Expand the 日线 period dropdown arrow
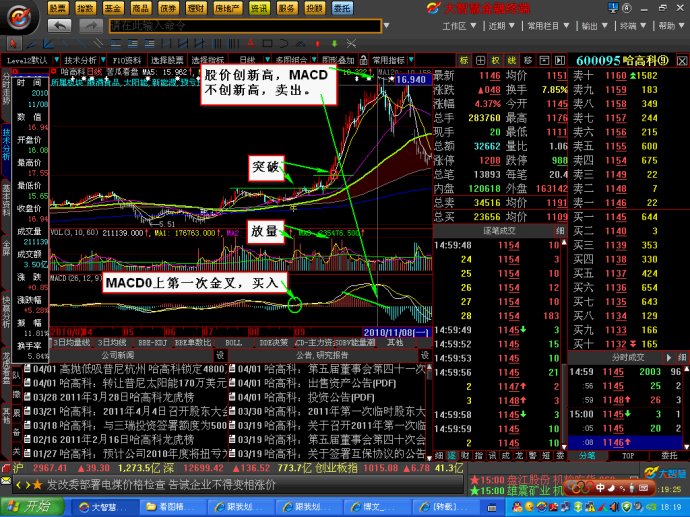The image size is (690, 517). [x=268, y=60]
